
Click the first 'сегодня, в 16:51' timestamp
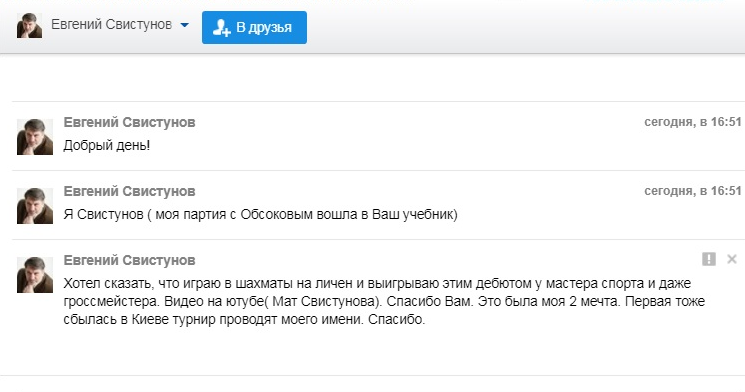693,122
